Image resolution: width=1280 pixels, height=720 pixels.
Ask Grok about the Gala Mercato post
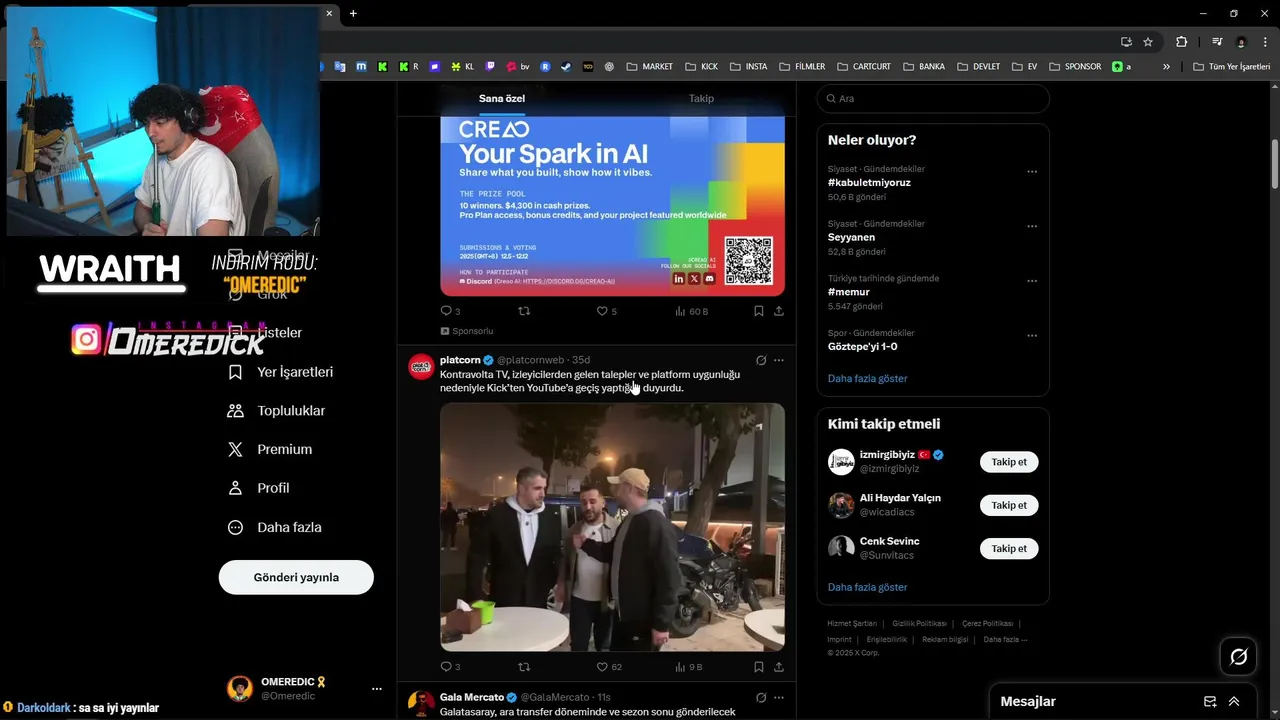pos(761,697)
